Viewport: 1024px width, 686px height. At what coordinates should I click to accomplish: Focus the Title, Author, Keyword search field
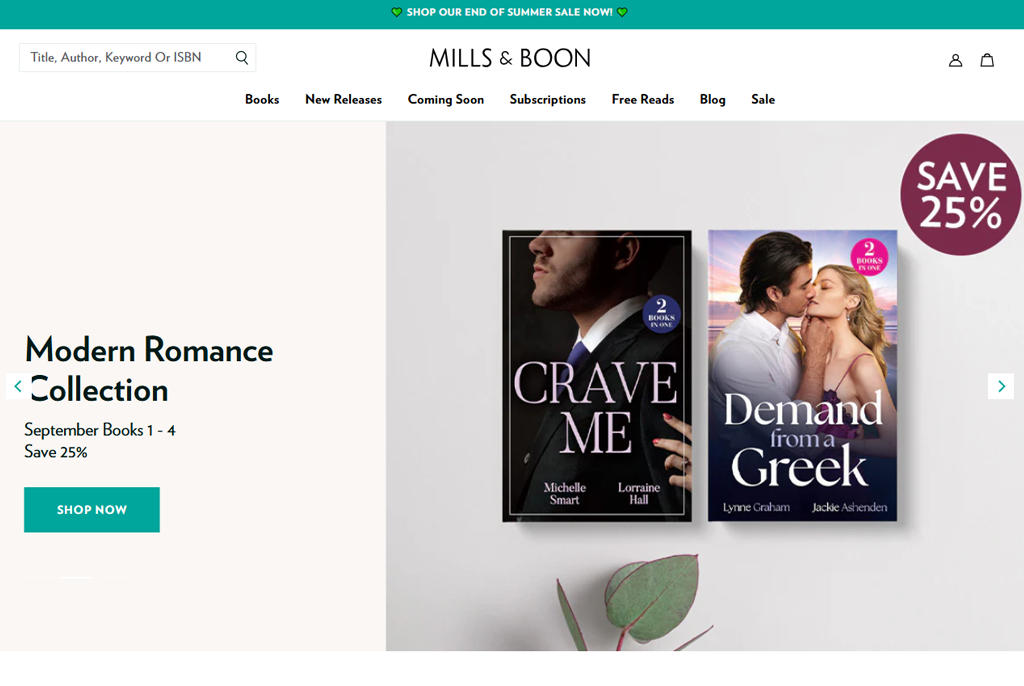point(137,57)
